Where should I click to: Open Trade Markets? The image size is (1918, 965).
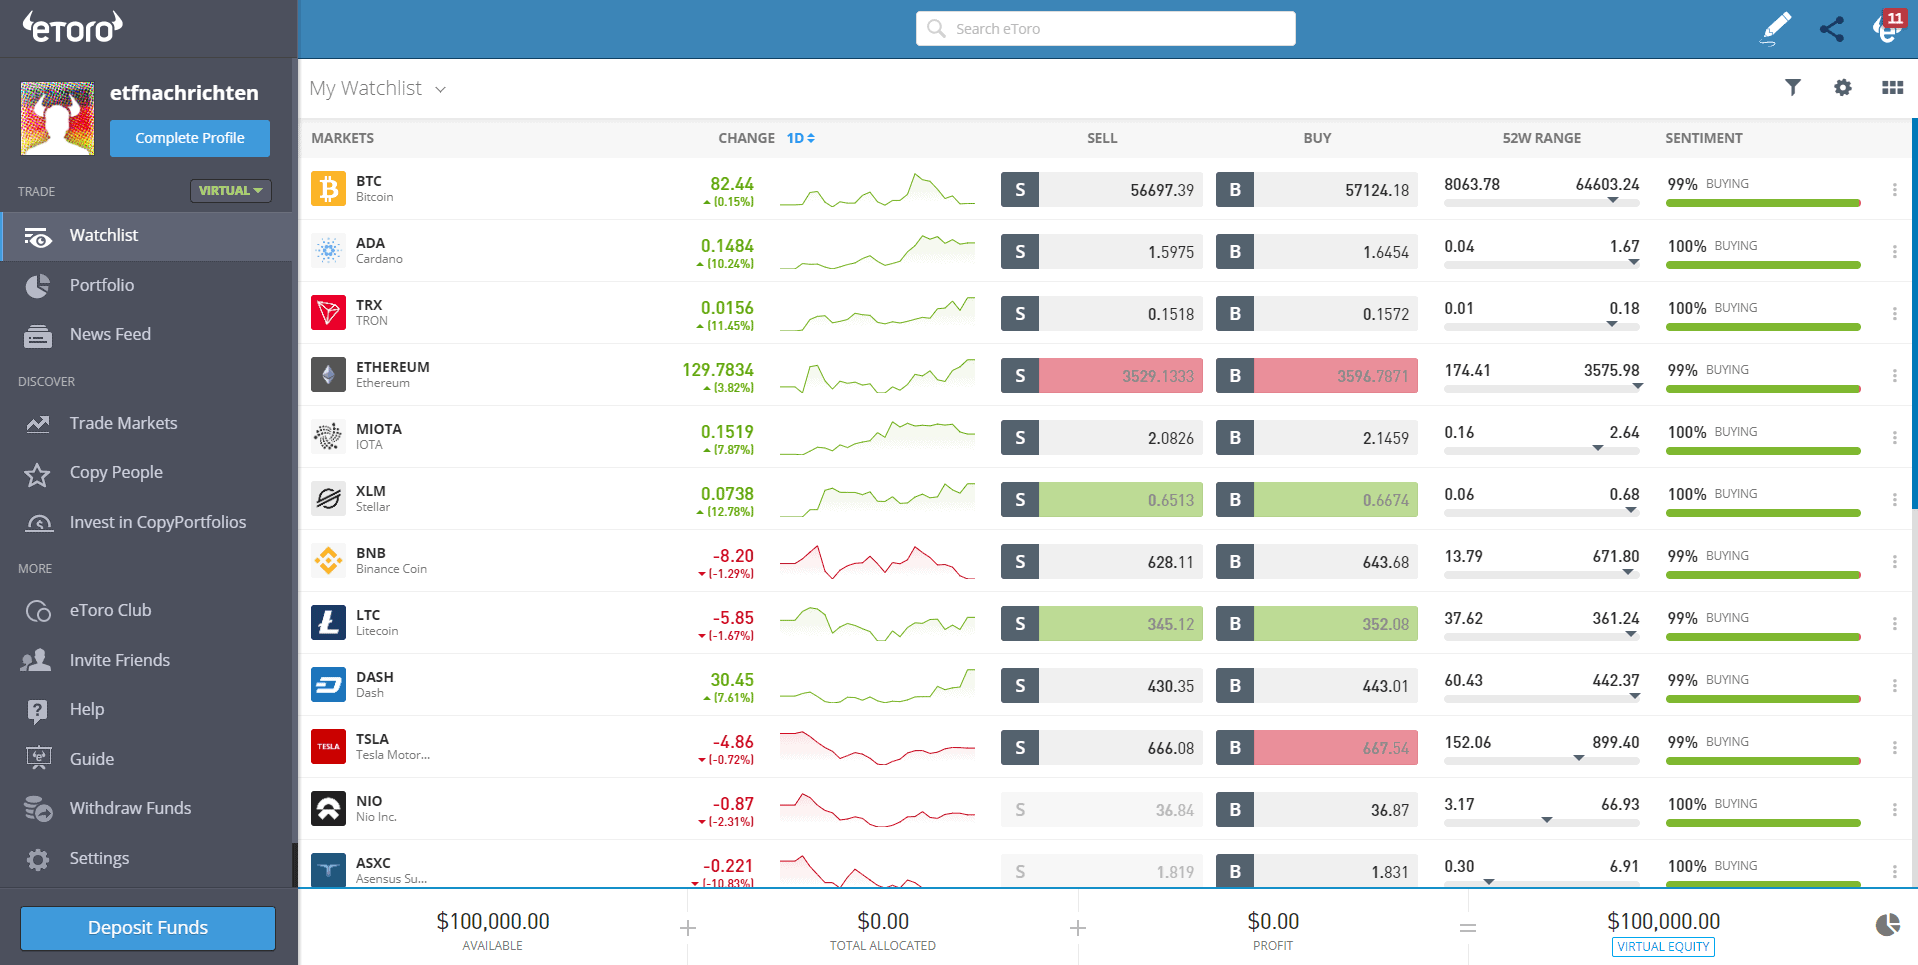coord(148,423)
